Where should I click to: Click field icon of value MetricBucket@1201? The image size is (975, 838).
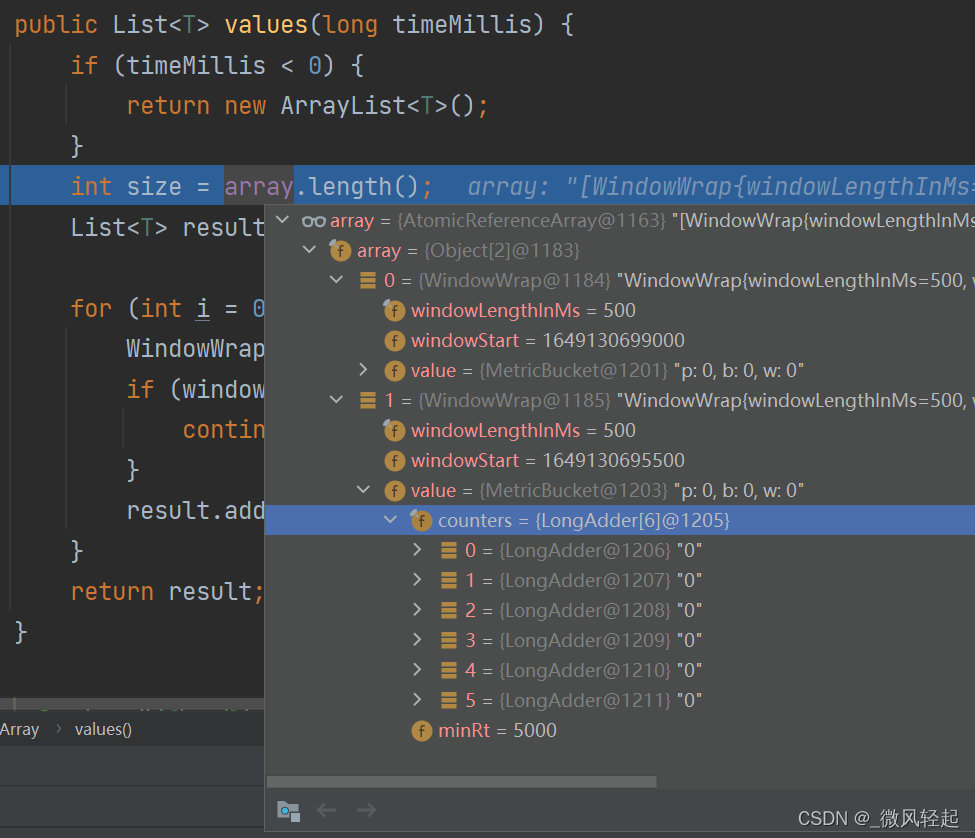(395, 371)
